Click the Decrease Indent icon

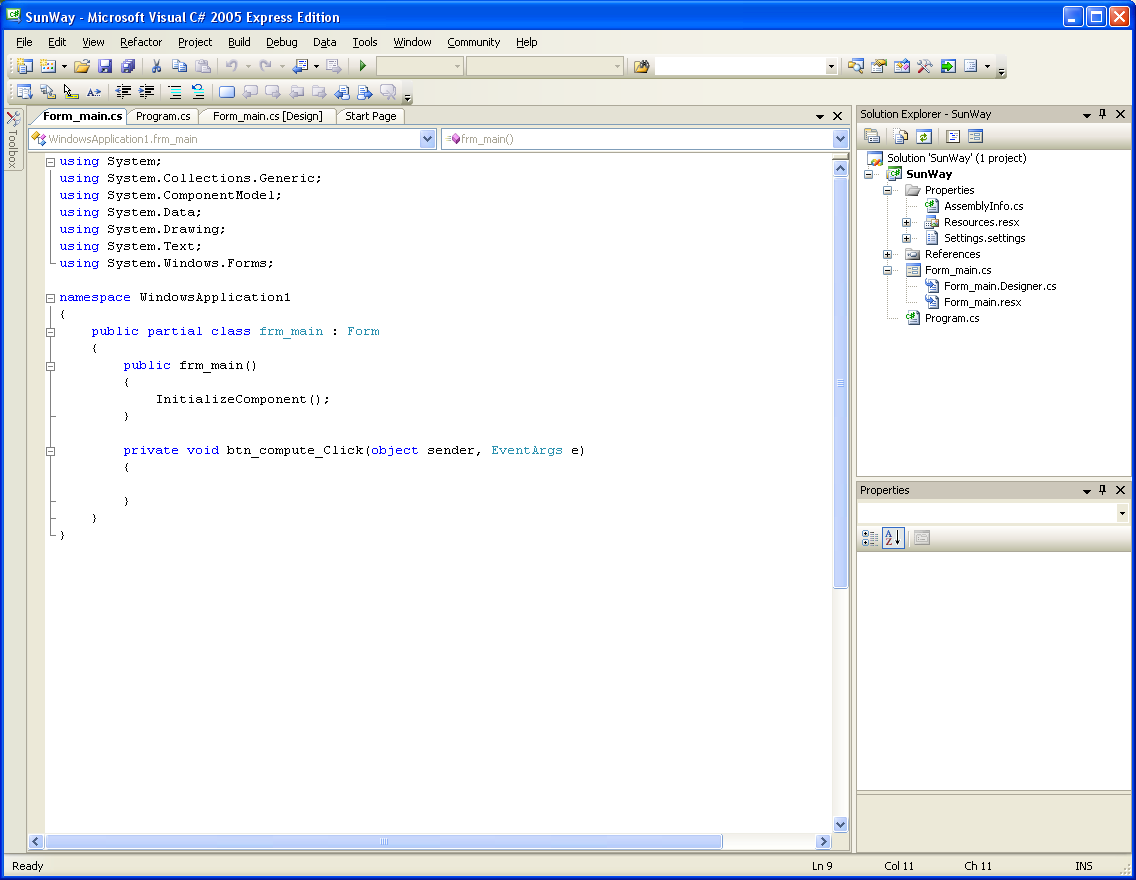pyautogui.click(x=124, y=92)
